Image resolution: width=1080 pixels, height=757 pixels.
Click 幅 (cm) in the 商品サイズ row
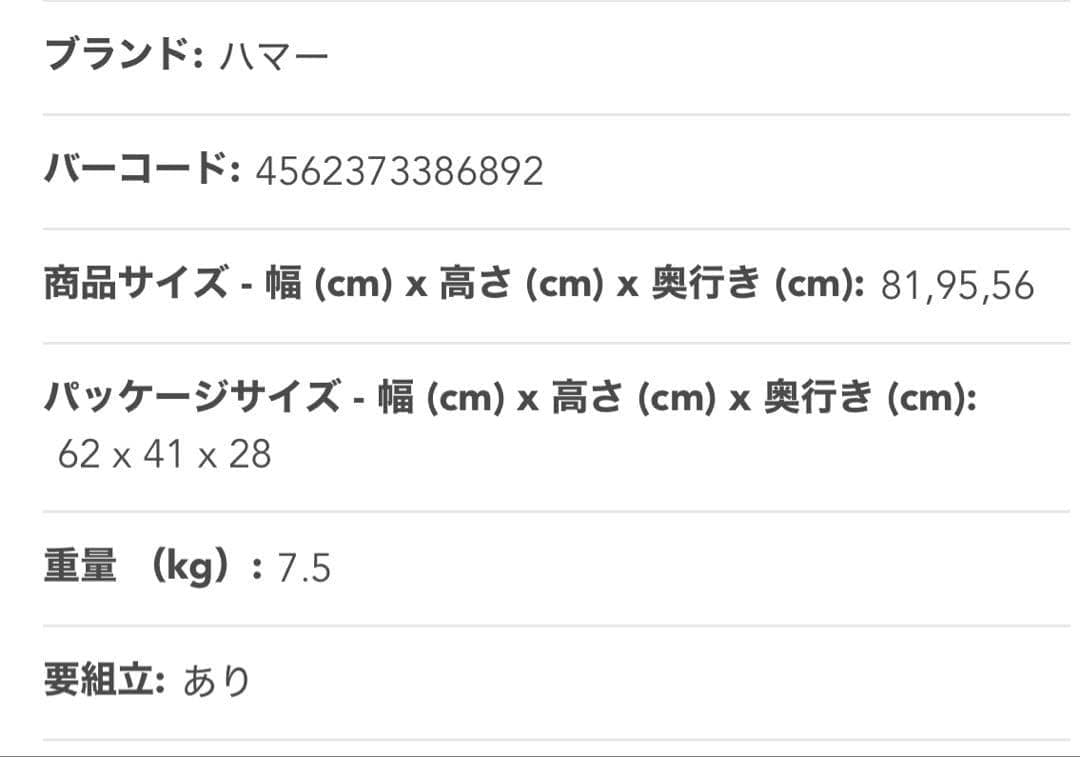pyautogui.click(x=327, y=286)
